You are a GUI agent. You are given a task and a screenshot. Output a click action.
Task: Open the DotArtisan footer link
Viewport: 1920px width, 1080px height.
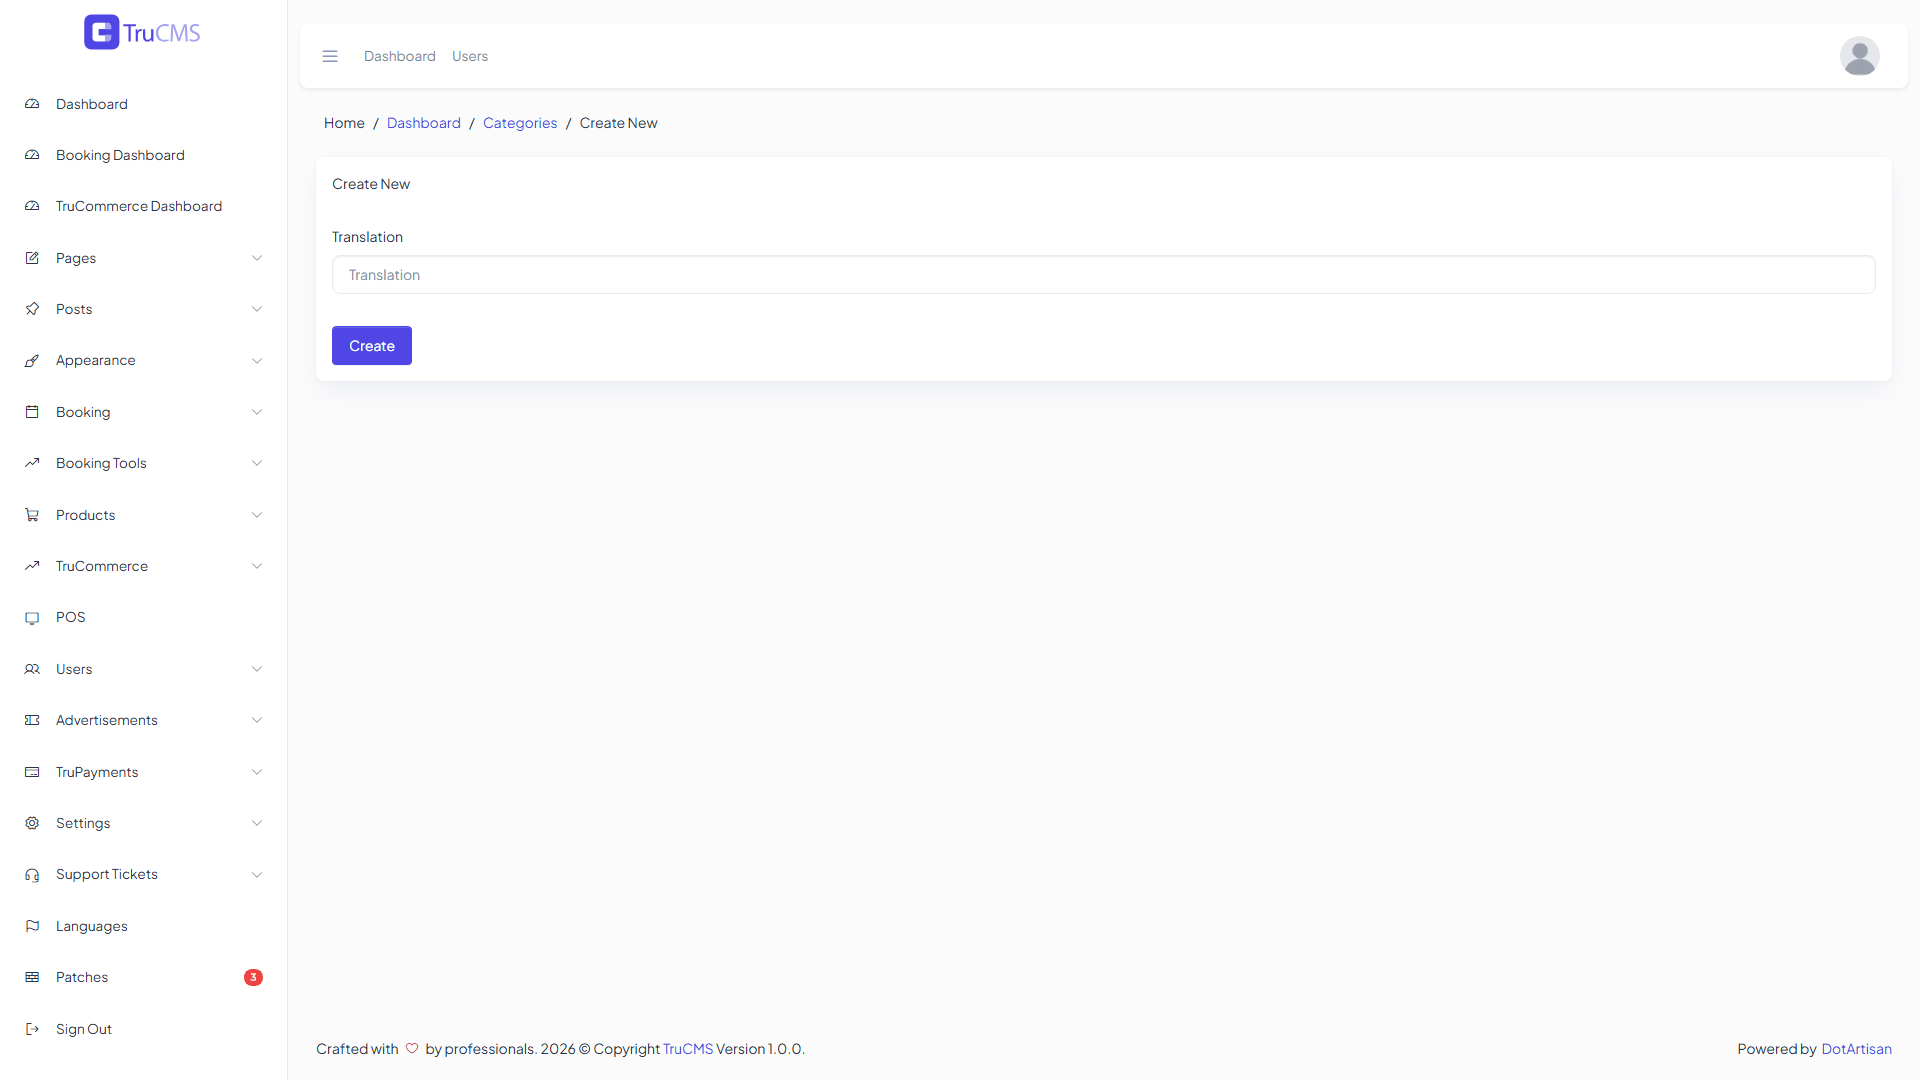click(x=1856, y=1049)
